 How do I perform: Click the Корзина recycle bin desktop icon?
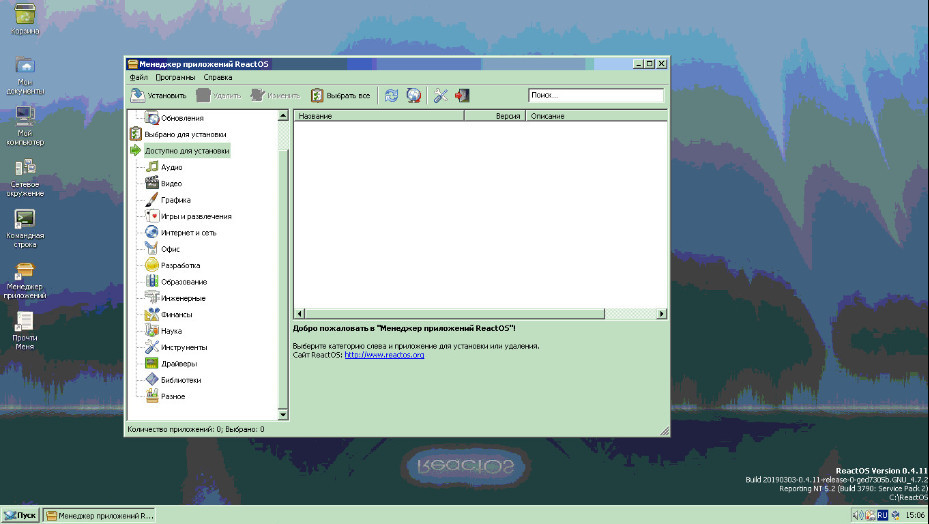25,20
